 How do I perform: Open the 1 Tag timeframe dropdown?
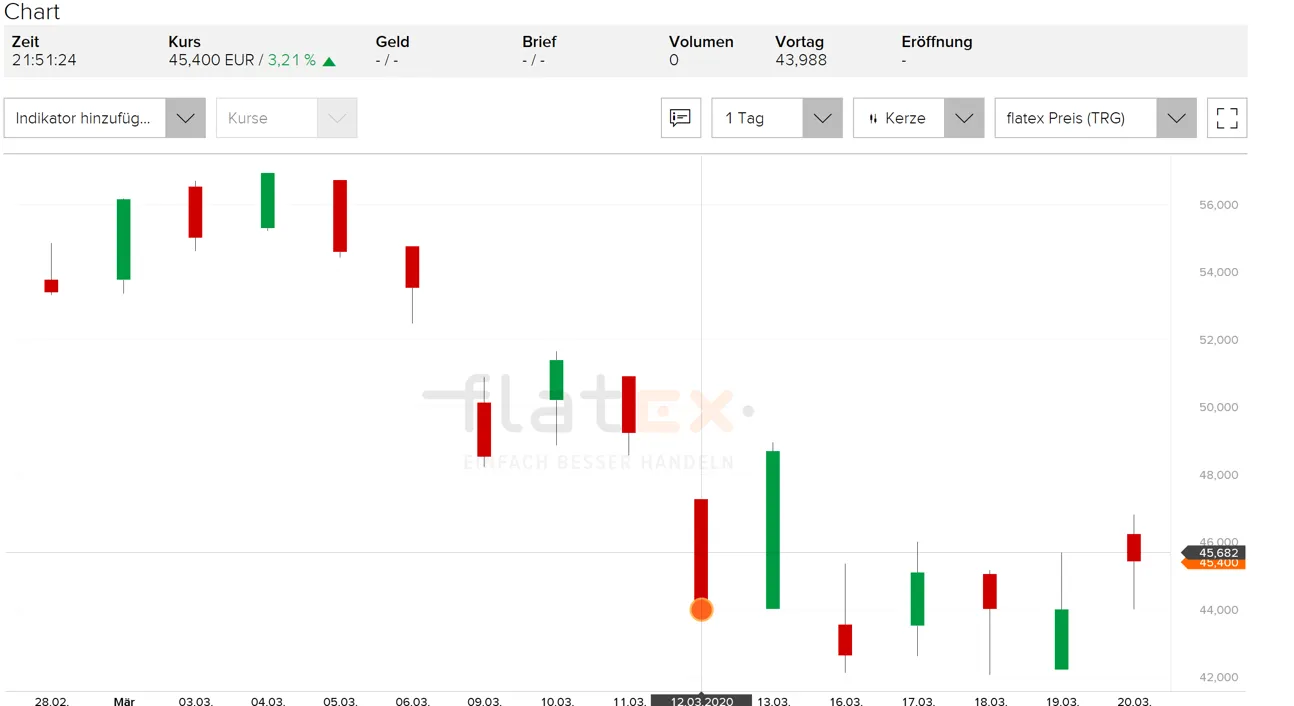click(x=777, y=118)
